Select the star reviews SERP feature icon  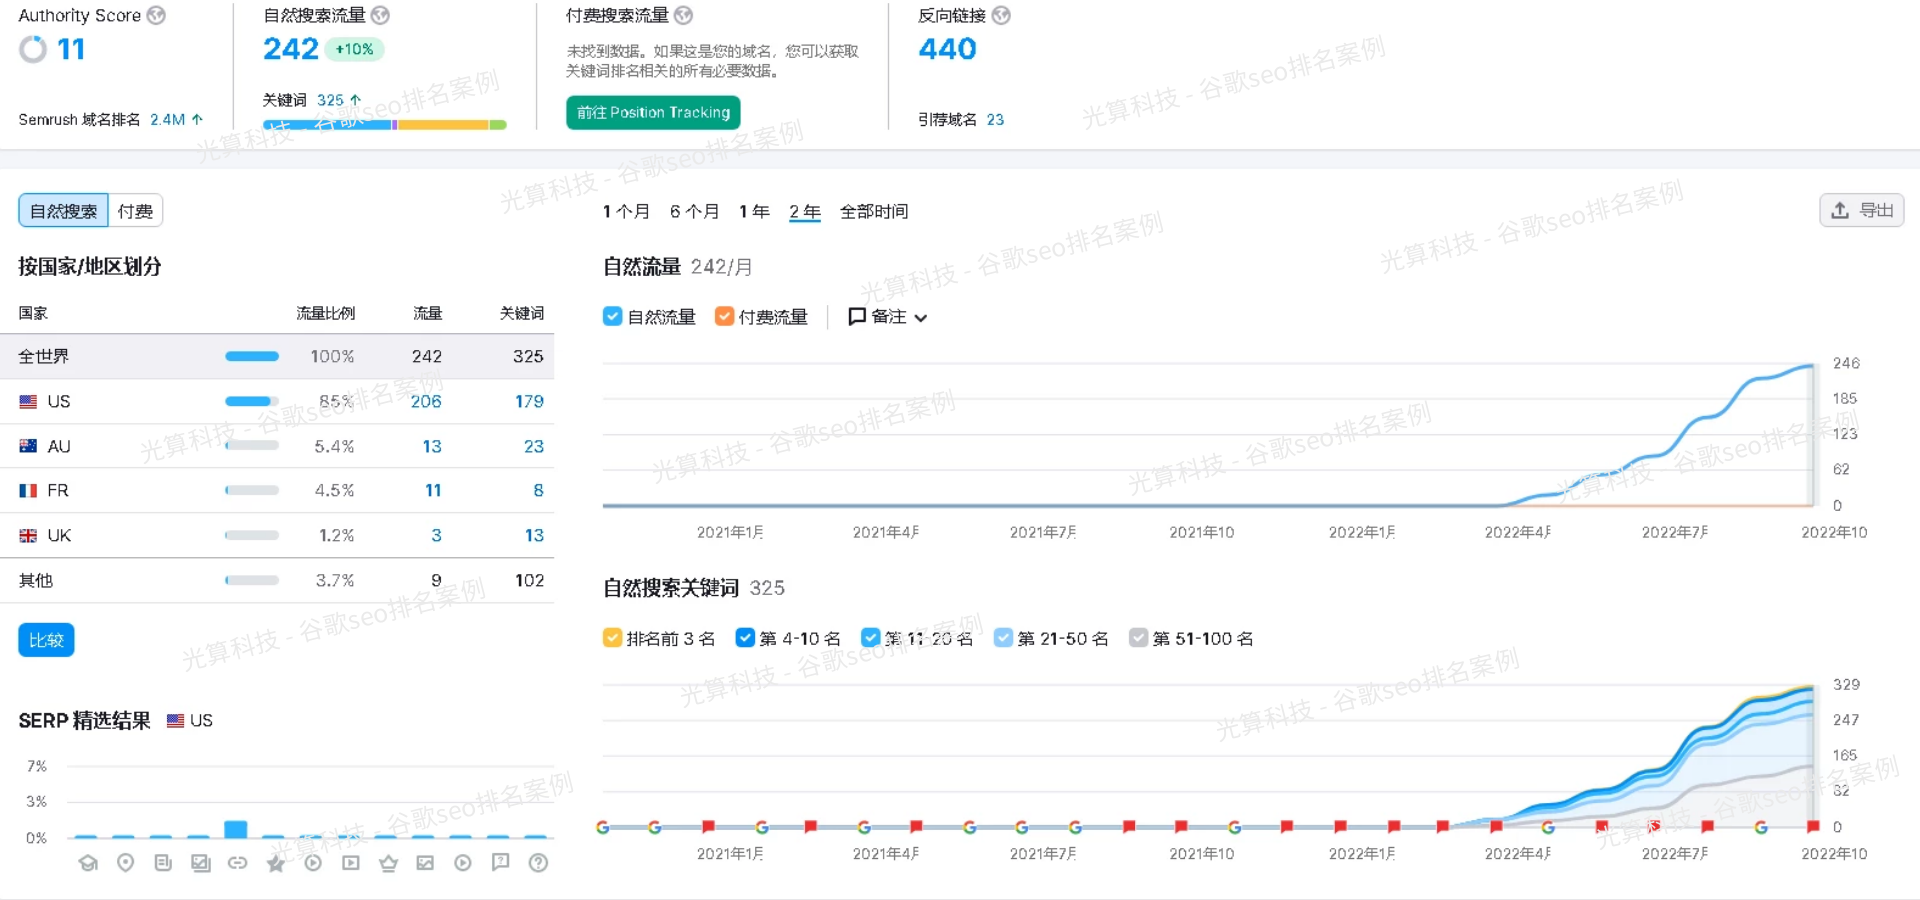click(x=276, y=863)
